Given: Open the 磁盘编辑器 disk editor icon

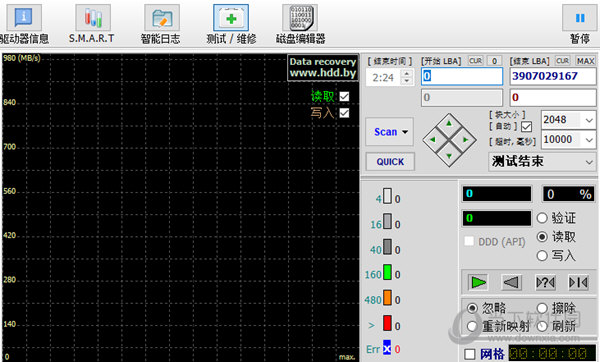Looking at the screenshot, I should click(300, 18).
